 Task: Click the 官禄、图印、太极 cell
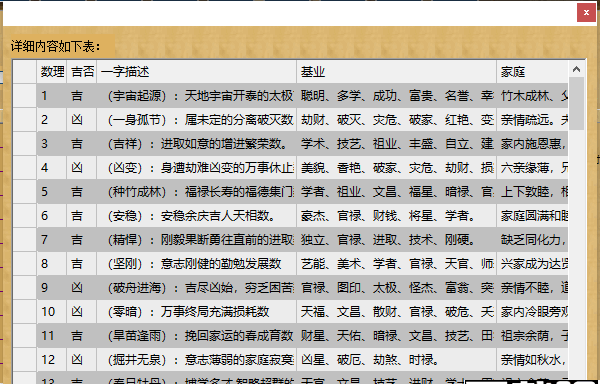point(396,288)
